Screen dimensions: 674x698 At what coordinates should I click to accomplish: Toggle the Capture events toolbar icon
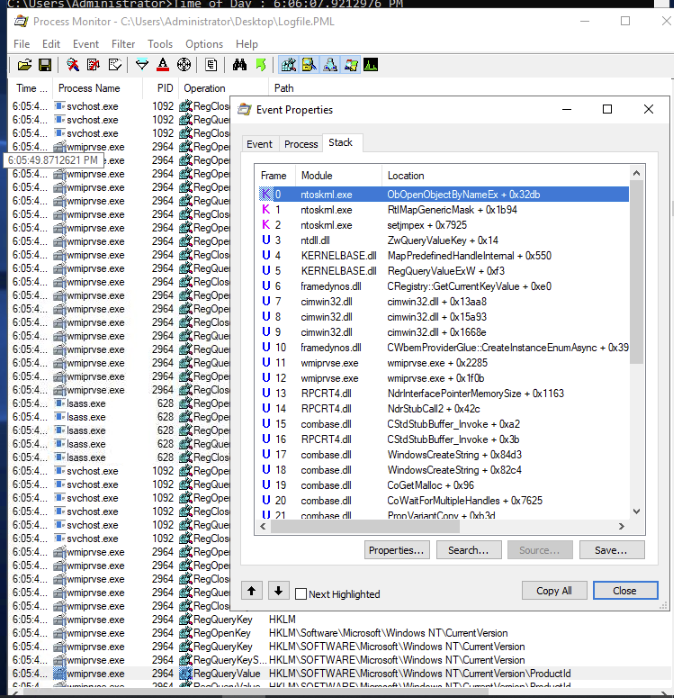pos(73,65)
